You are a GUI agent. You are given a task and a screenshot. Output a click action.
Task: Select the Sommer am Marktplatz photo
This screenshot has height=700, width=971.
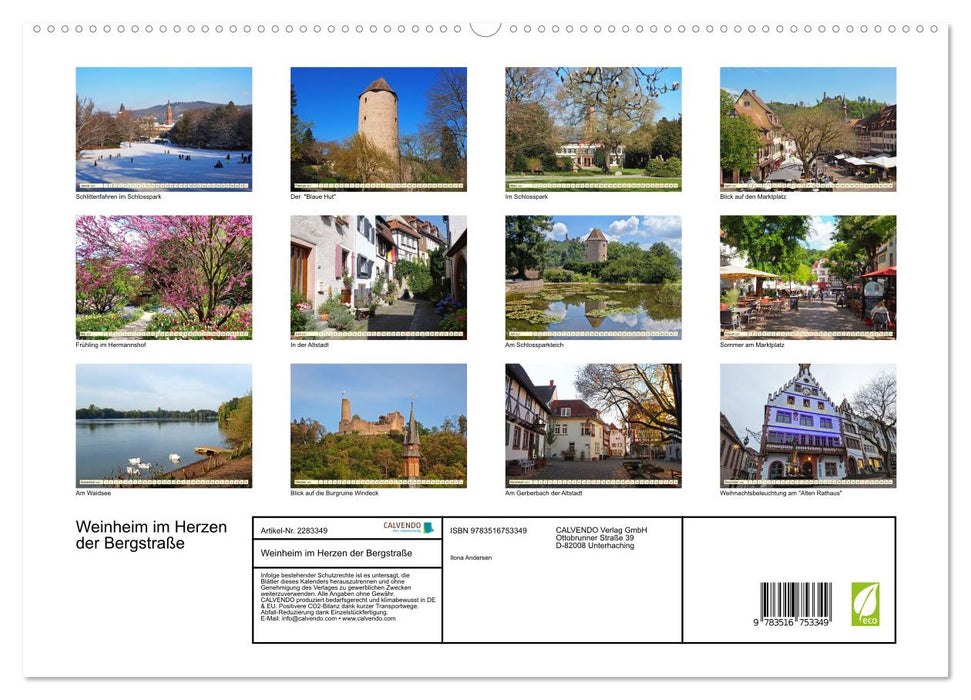point(808,277)
